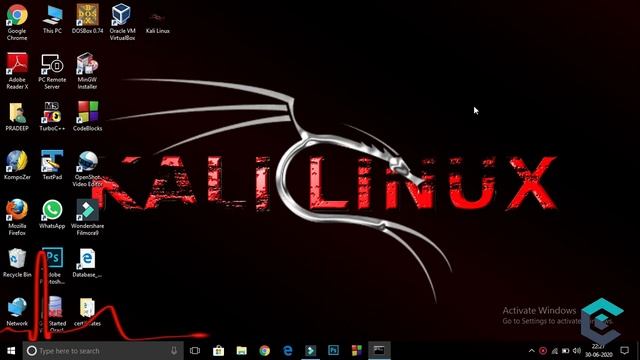The image size is (640, 360).
Task: Select KompoZer desktop shortcut
Action: pos(17,165)
